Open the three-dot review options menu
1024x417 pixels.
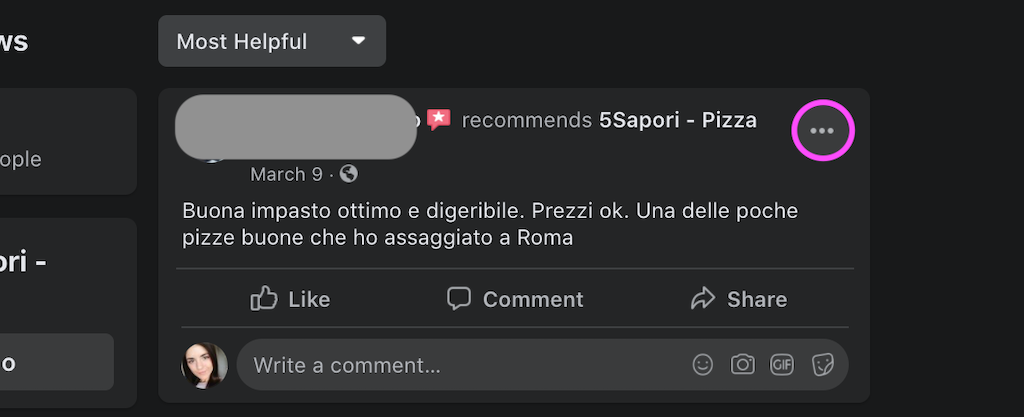coord(822,131)
